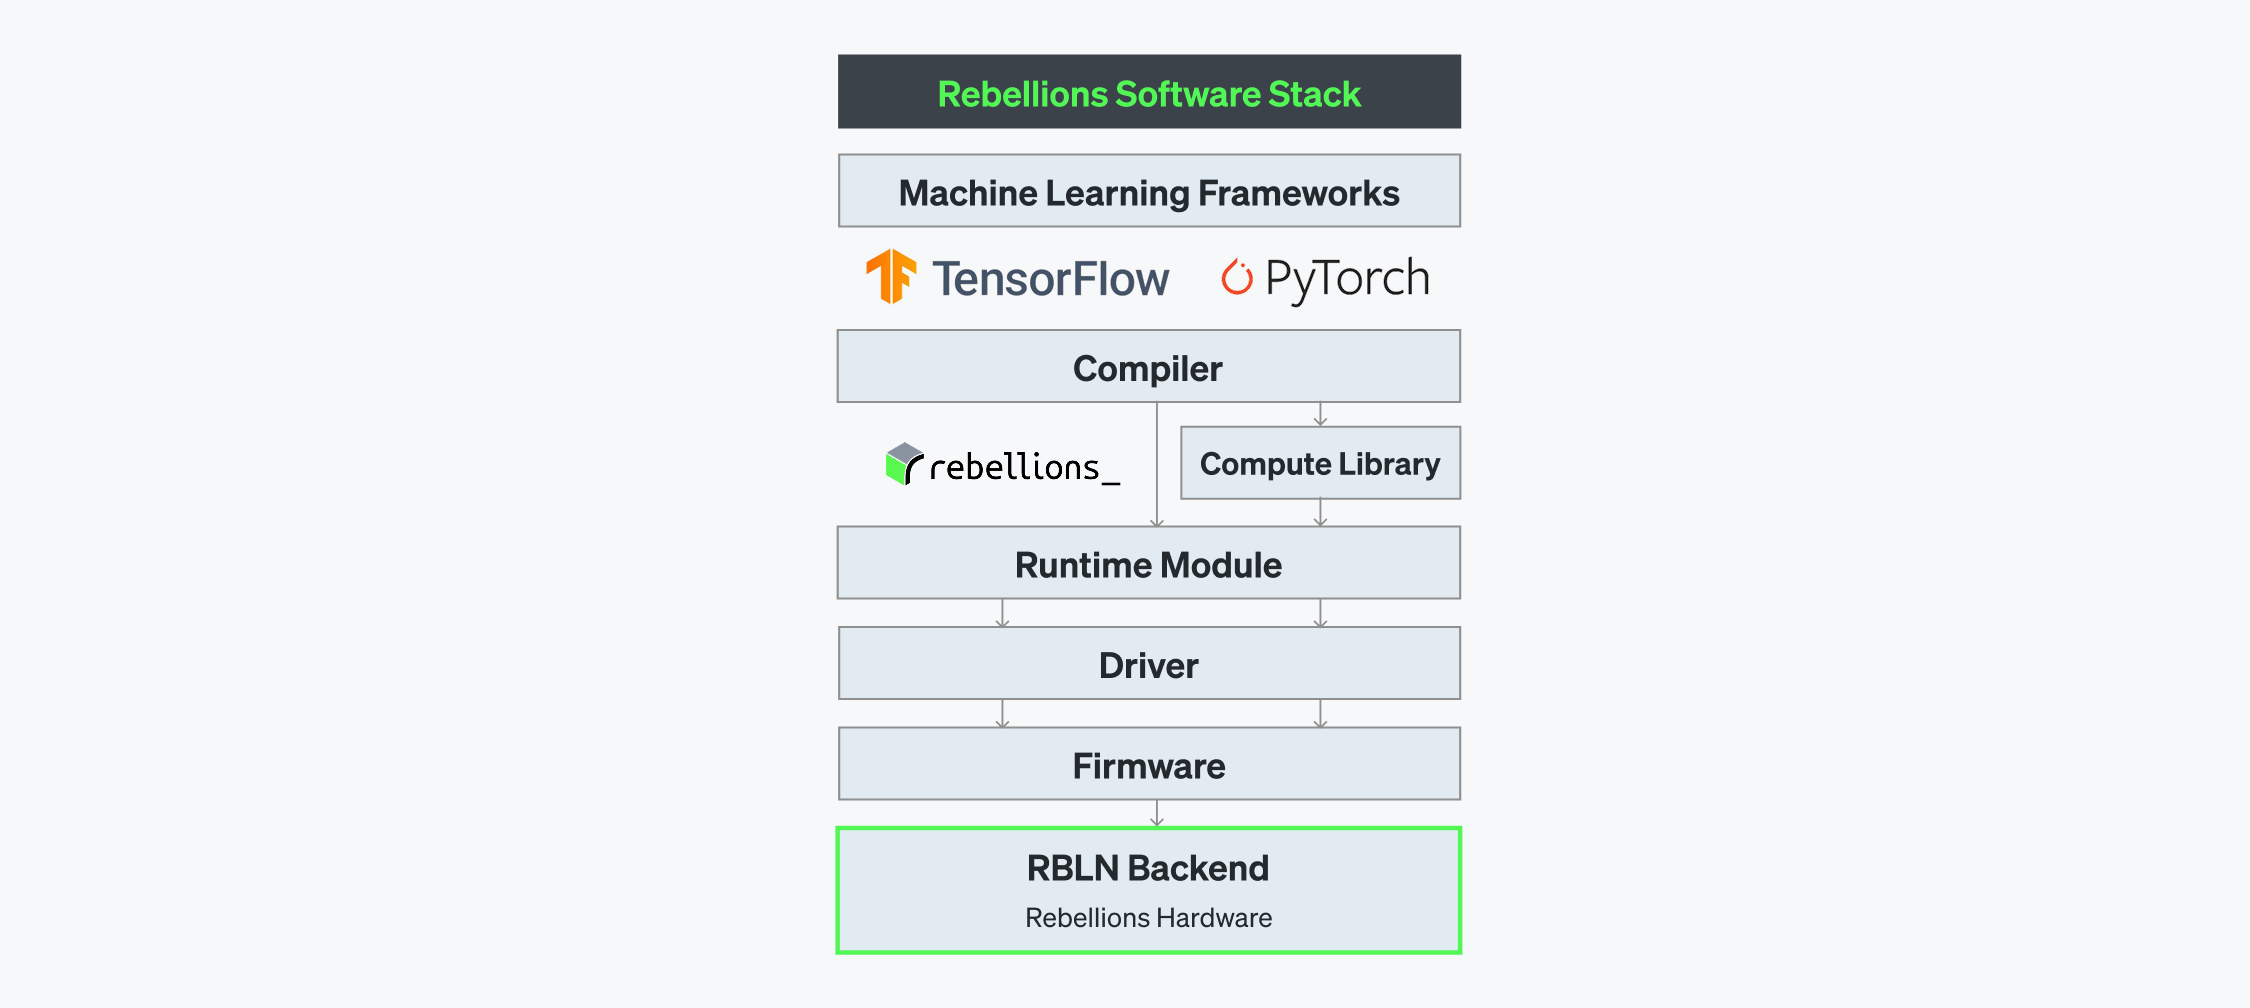The height and width of the screenshot is (1008, 2250).
Task: Open the Compute Library block
Action: [1320, 463]
